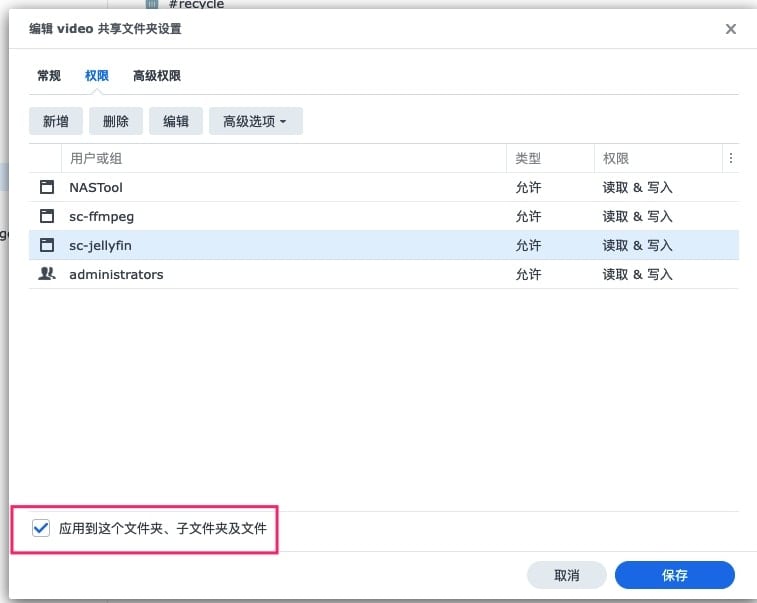Switch to the 常规 tab
This screenshot has height=603, width=757.
[x=49, y=75]
